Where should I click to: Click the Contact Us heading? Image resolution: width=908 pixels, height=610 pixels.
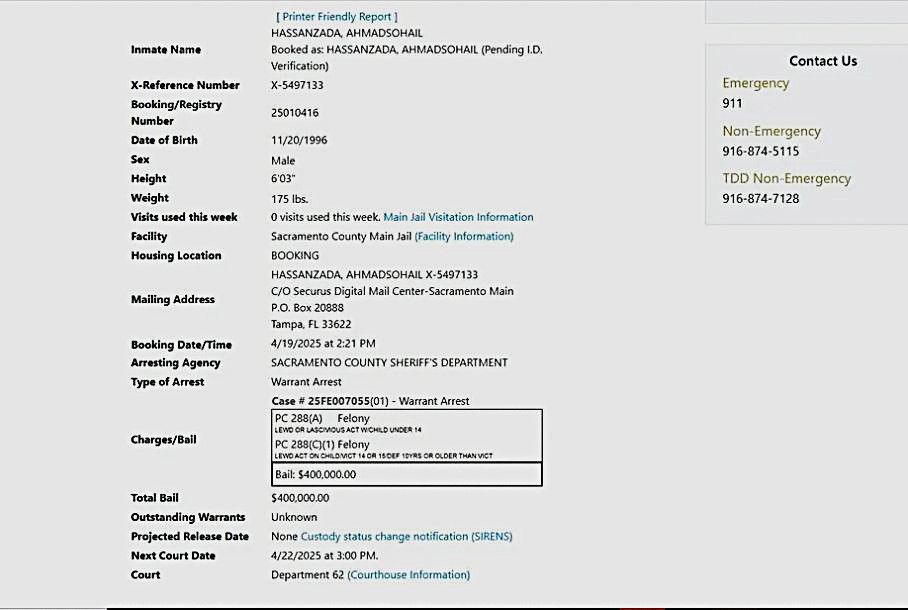click(822, 61)
